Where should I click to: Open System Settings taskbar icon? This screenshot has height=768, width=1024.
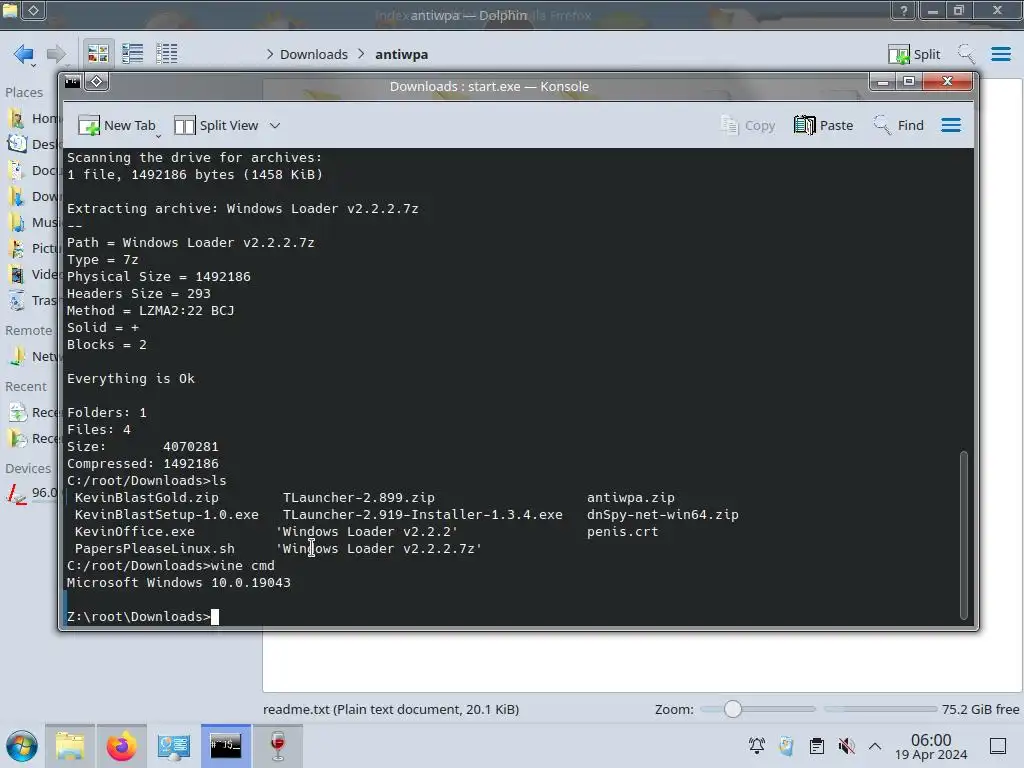(174, 746)
